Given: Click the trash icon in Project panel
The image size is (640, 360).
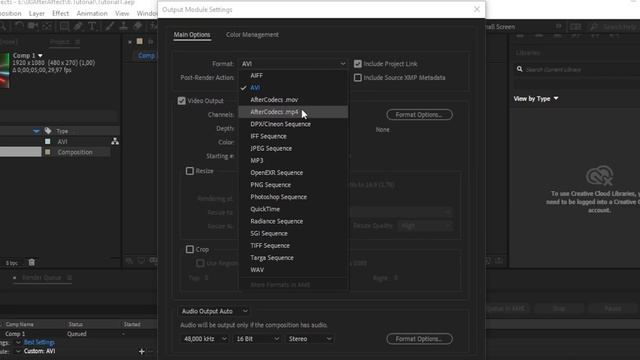Looking at the screenshot, I should (x=31, y=262).
